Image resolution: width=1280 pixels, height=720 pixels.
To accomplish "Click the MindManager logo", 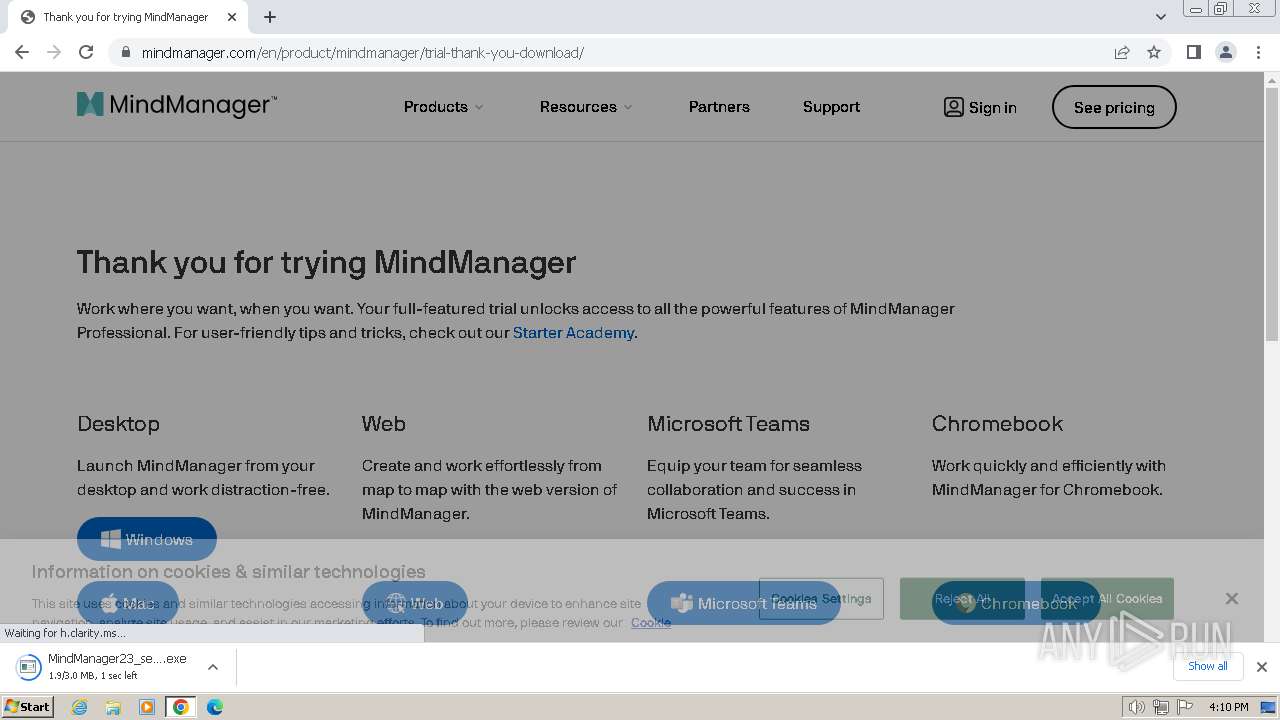I will [x=177, y=105].
